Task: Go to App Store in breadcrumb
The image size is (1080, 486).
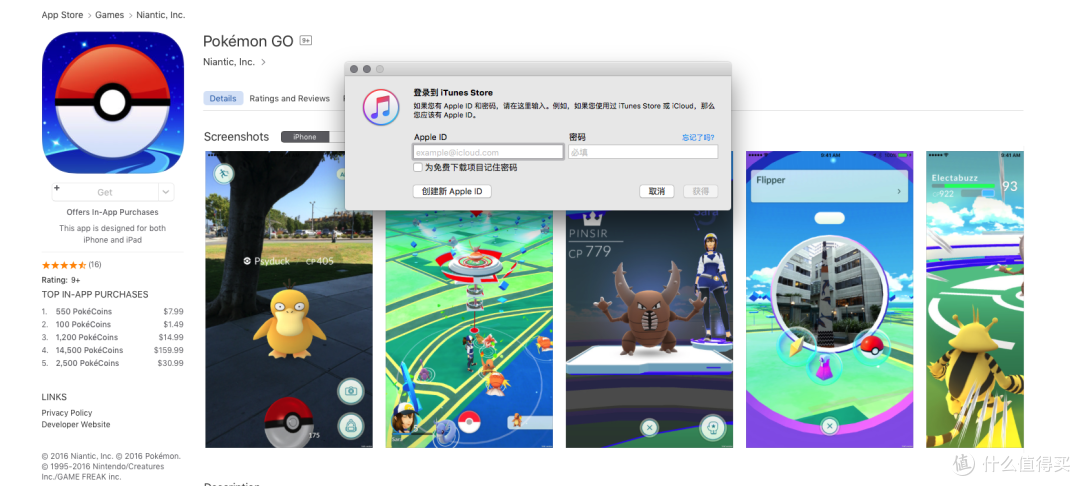Action: (x=62, y=15)
